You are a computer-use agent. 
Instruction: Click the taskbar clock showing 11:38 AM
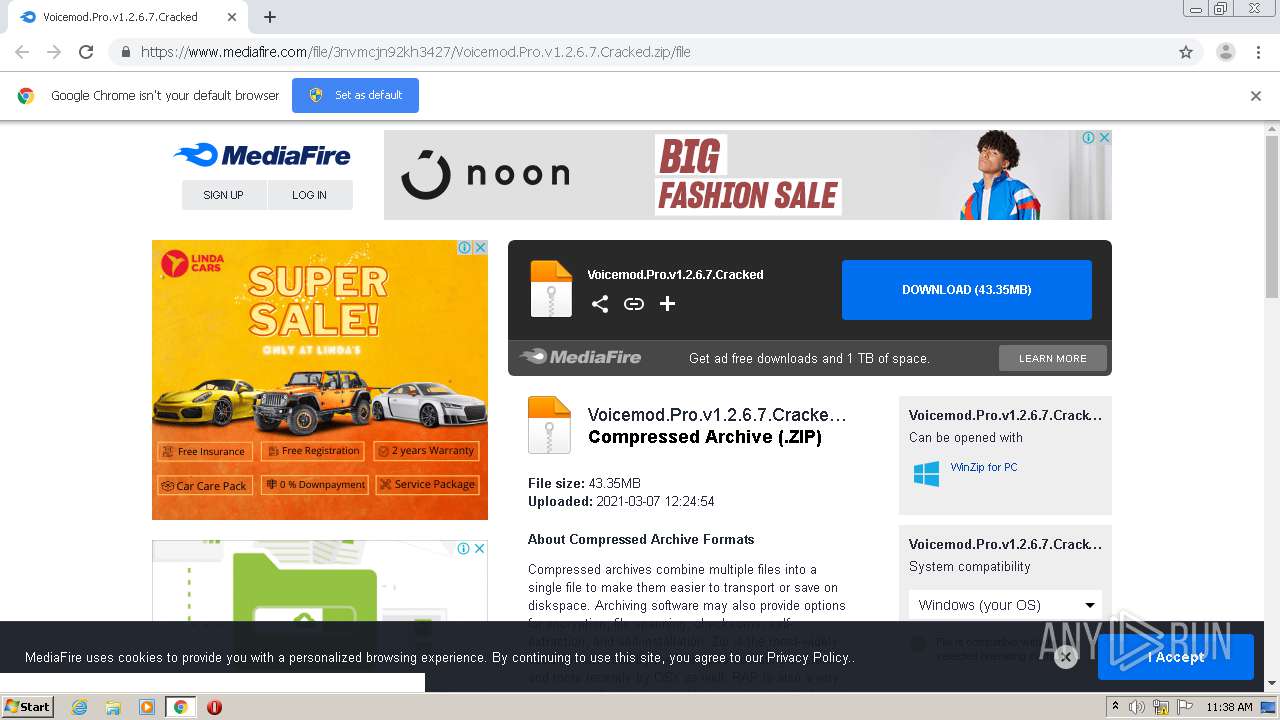(x=1229, y=707)
